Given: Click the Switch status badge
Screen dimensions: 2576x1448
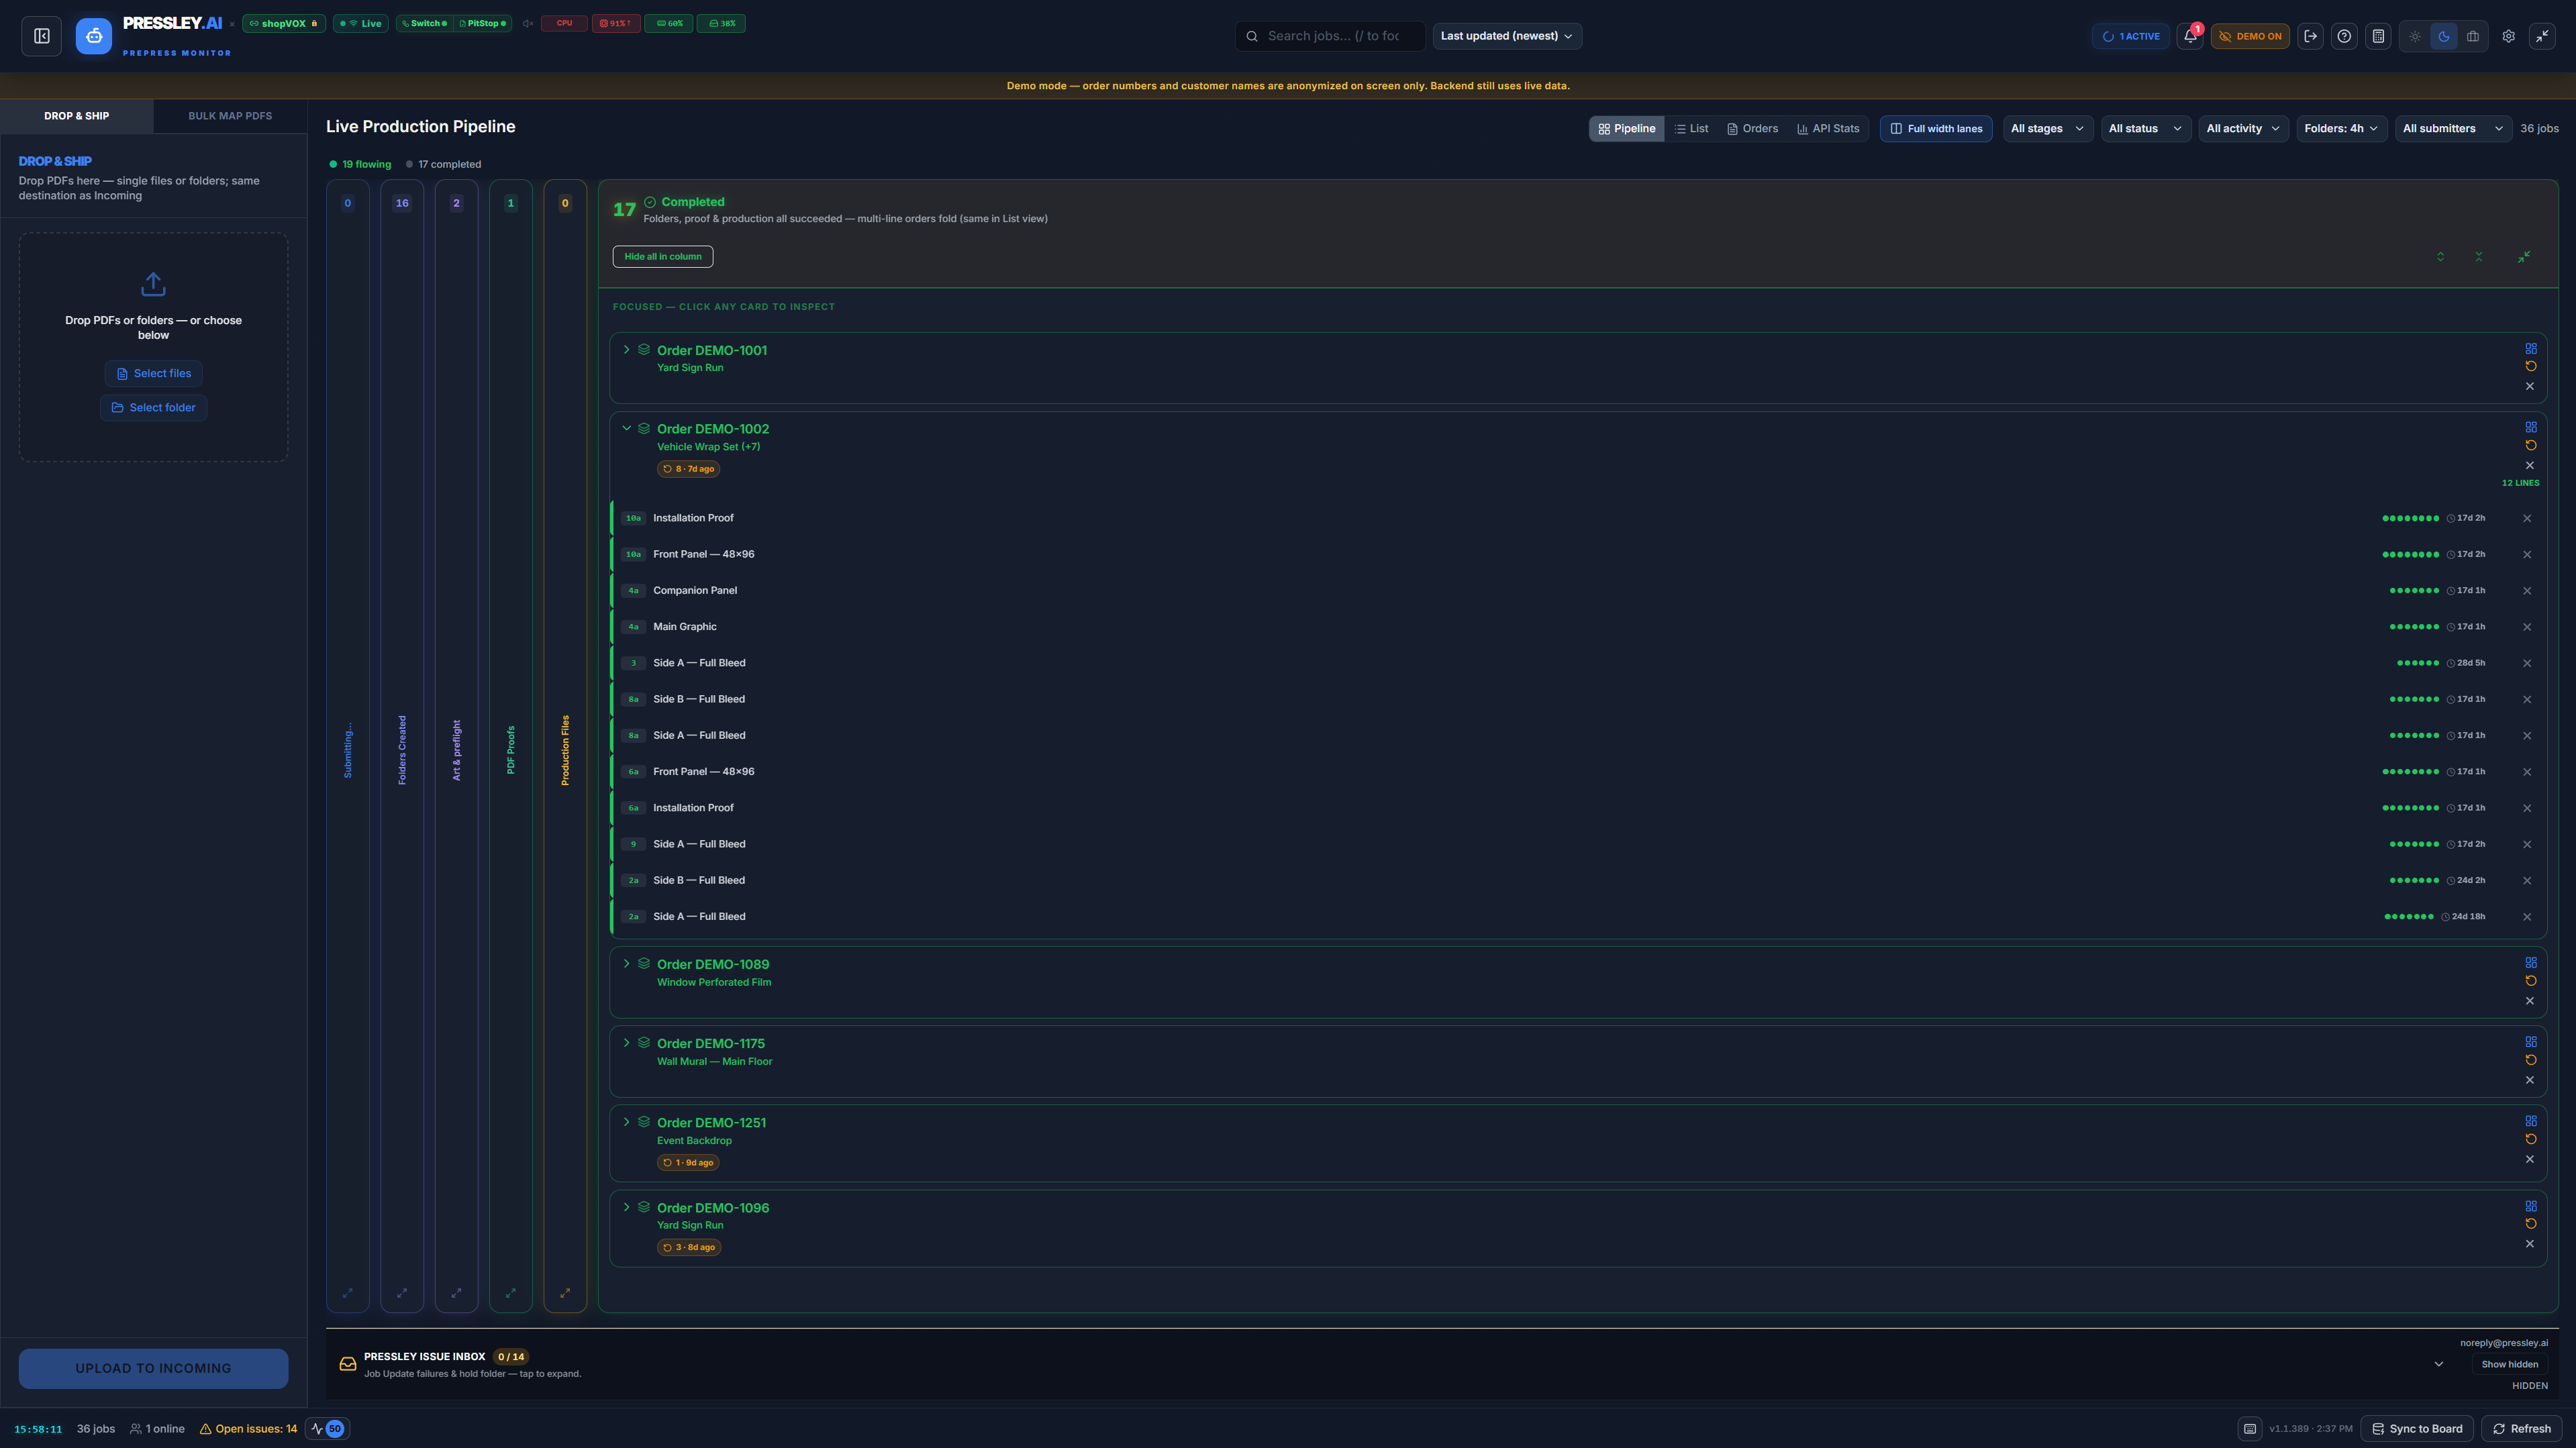Looking at the screenshot, I should point(425,23).
